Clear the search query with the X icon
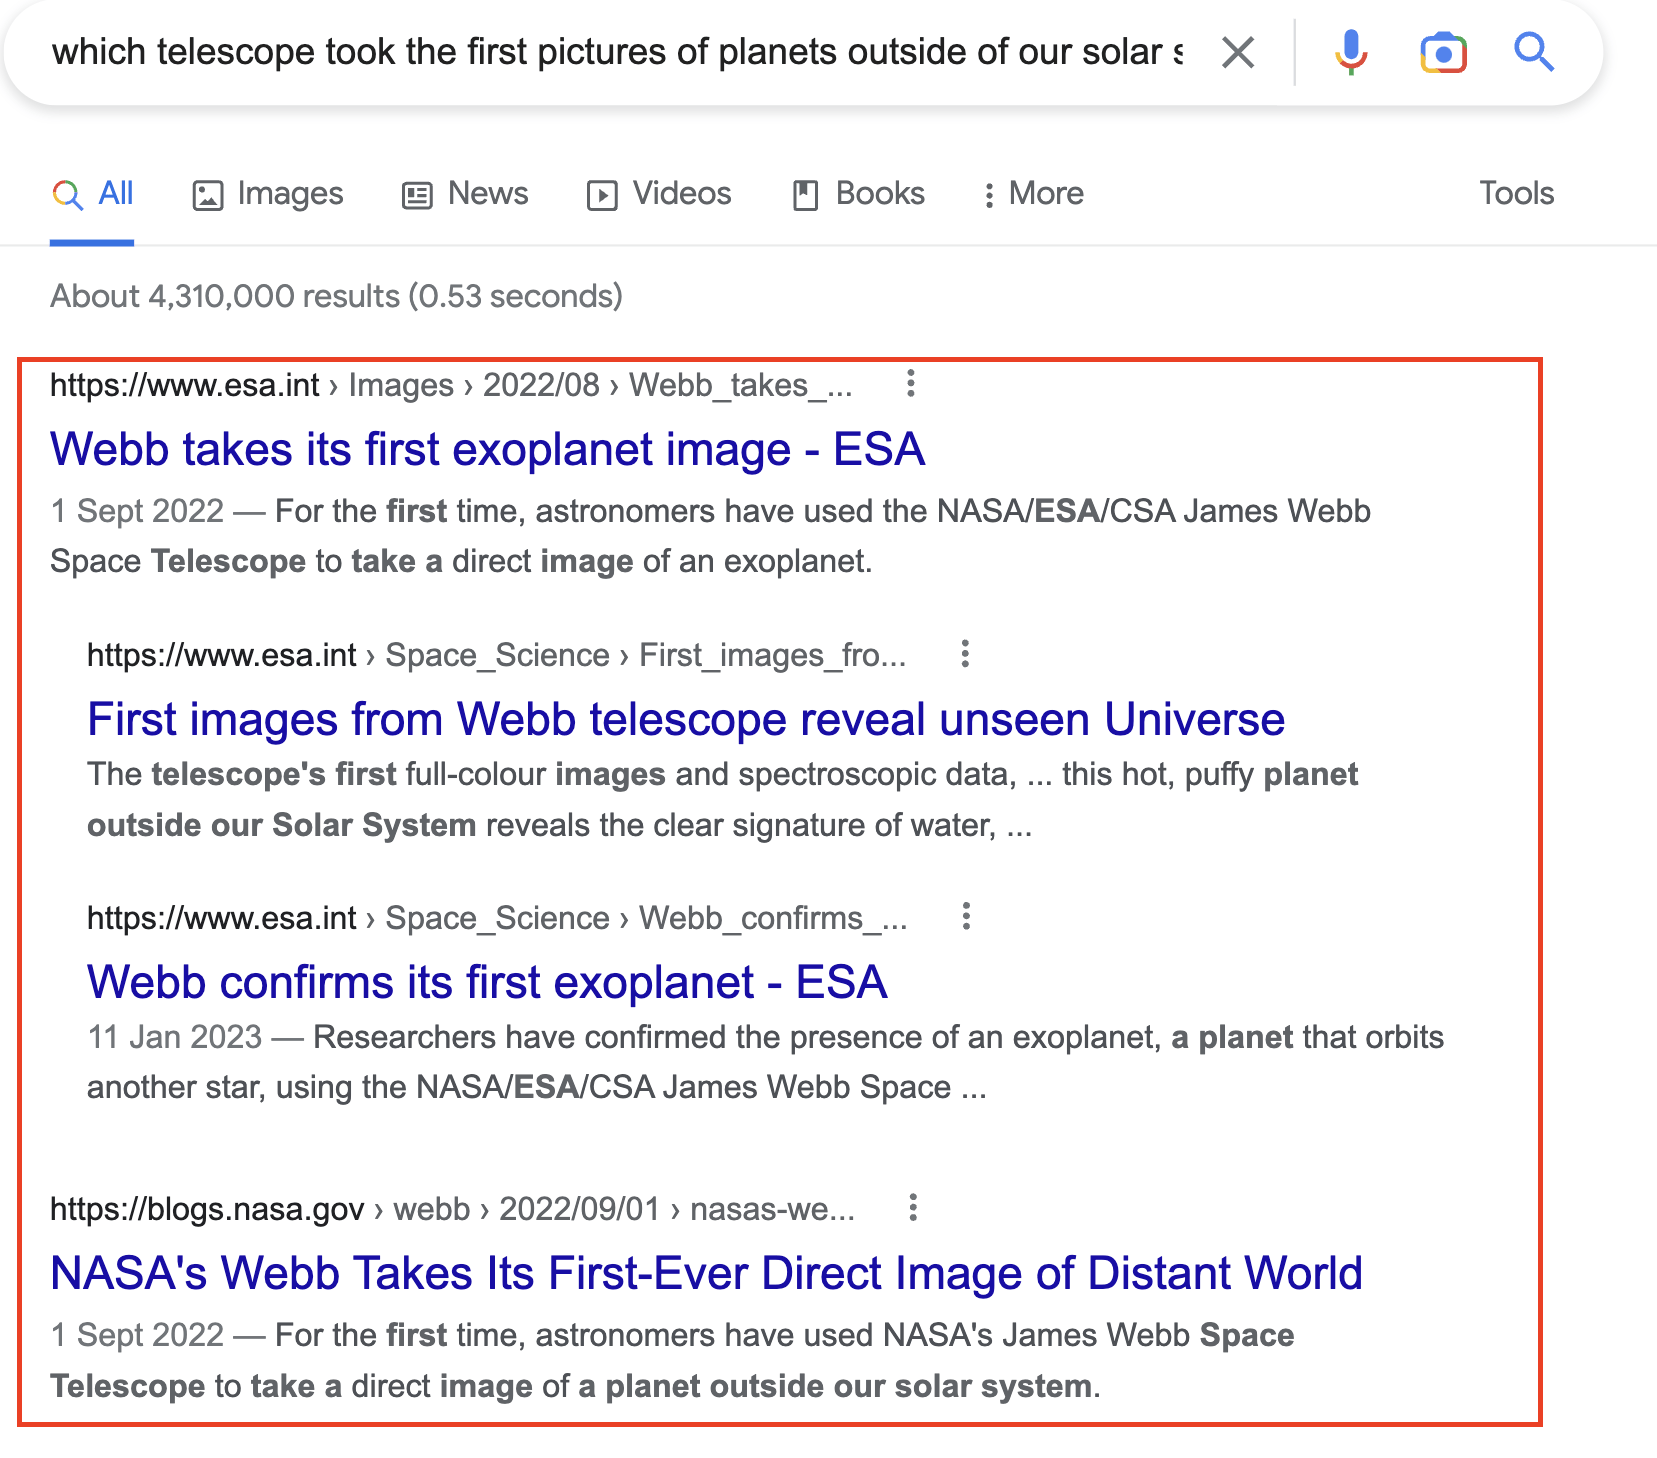Viewport: 1657px width, 1458px height. point(1238,52)
